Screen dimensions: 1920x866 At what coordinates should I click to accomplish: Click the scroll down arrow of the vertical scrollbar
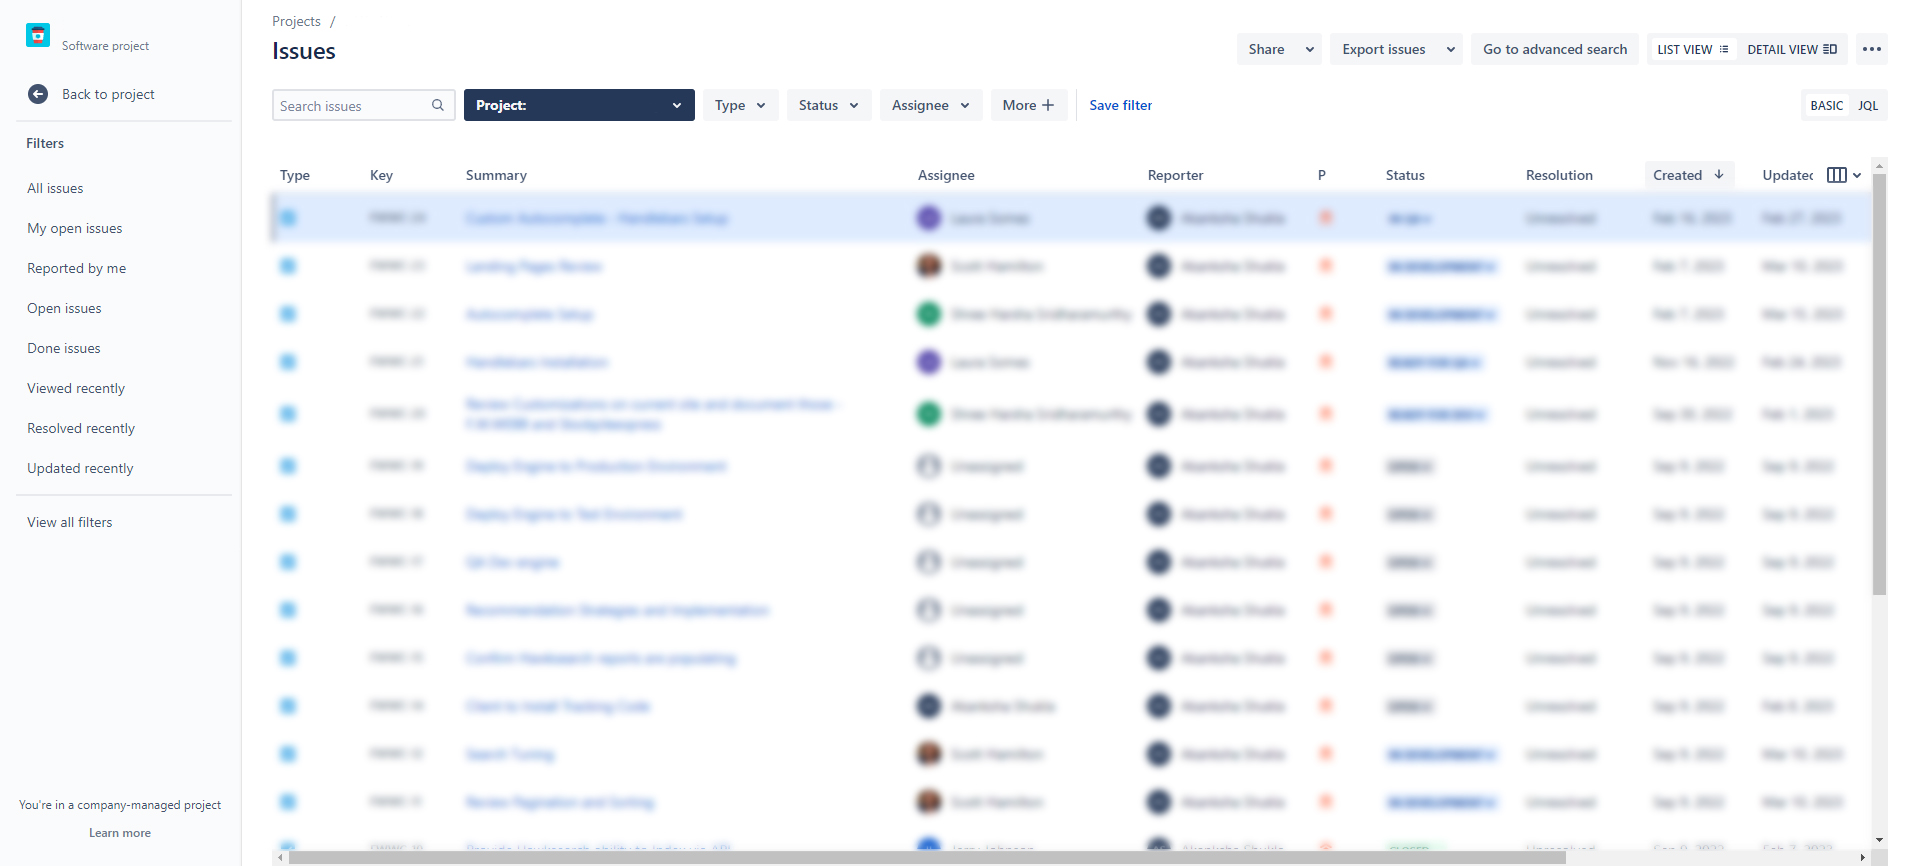click(1879, 840)
